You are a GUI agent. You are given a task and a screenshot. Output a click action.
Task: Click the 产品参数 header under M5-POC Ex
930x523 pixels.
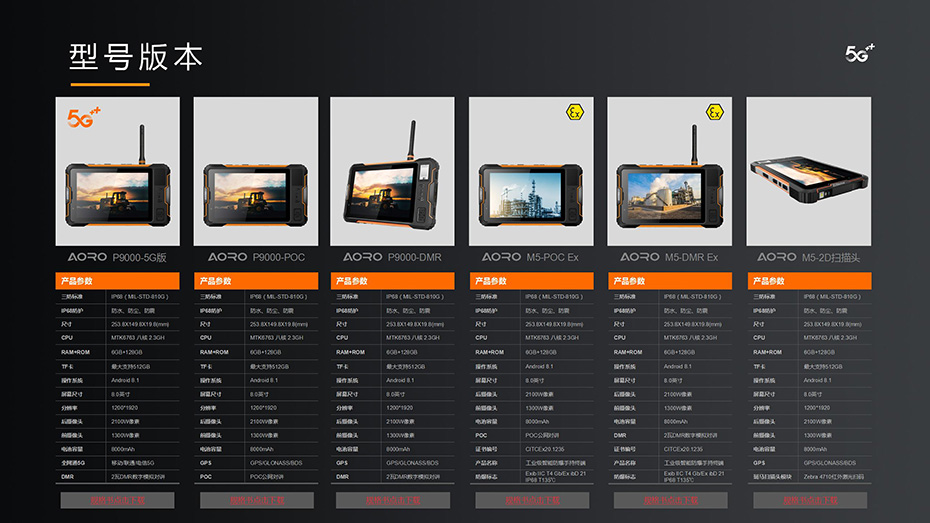point(531,280)
